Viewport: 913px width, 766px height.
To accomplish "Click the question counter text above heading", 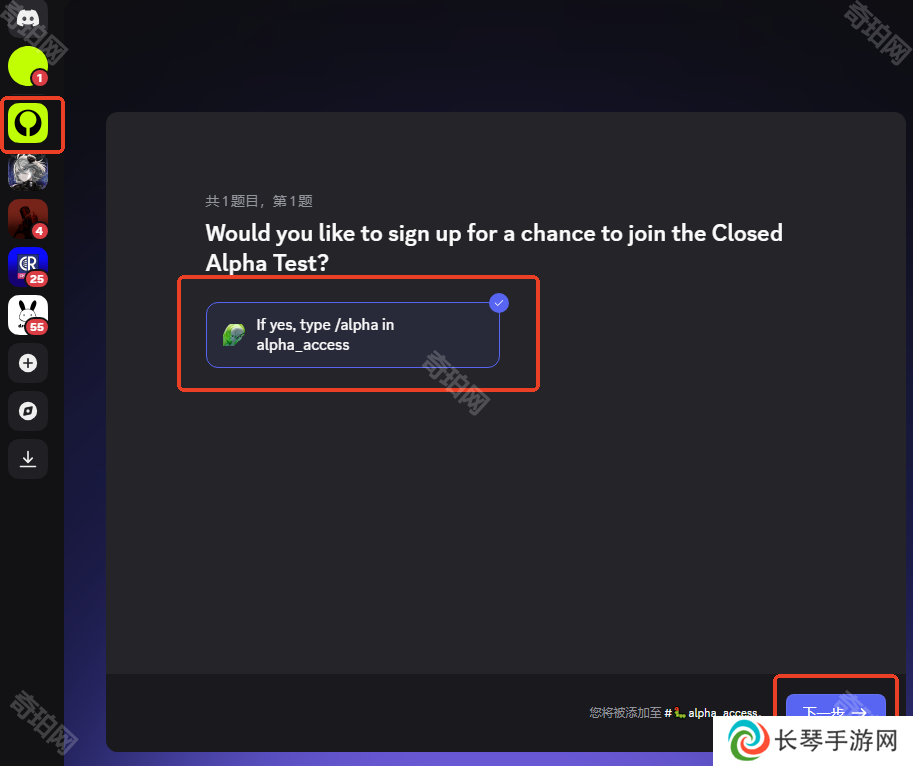I will [x=259, y=201].
